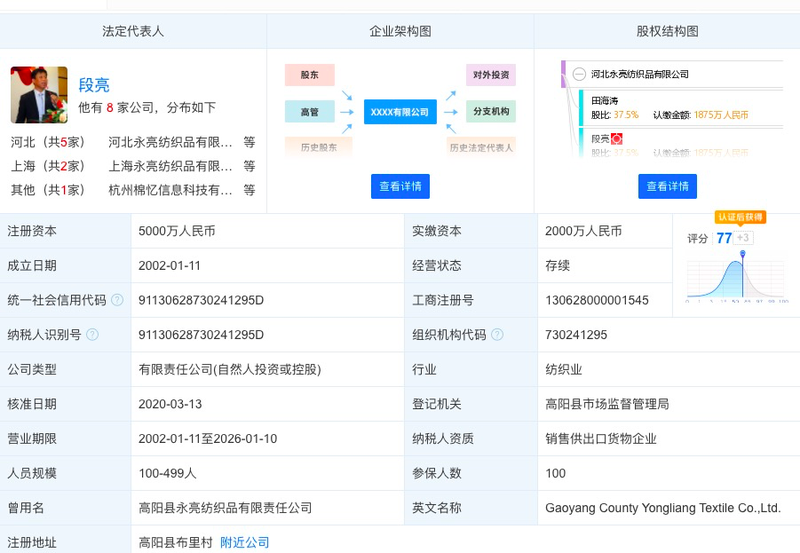Click the 37.5% share ratio of 田海涛

point(626,115)
